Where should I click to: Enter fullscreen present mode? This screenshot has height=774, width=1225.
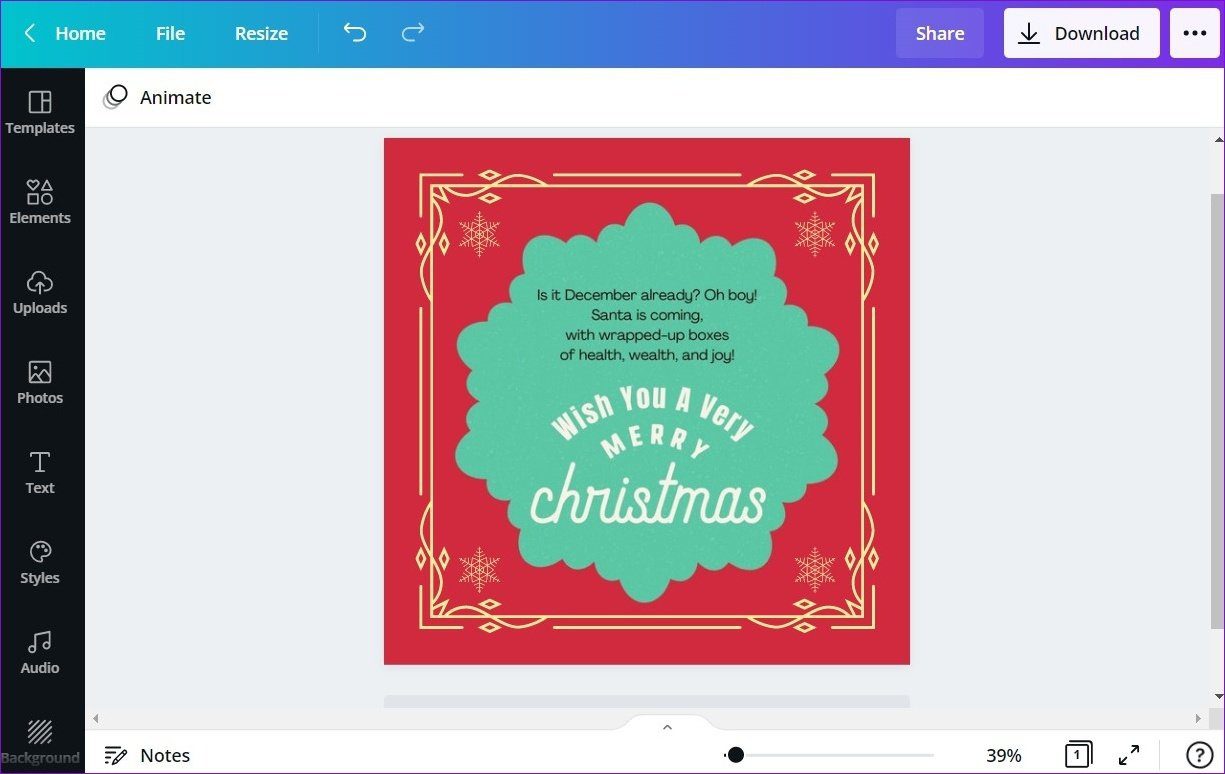pyautogui.click(x=1129, y=755)
